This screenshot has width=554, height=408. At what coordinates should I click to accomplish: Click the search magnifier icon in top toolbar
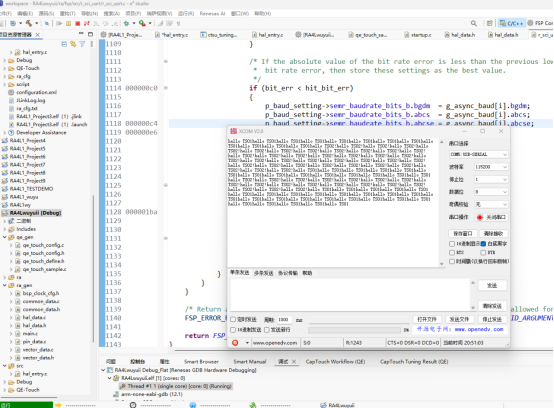474,23
